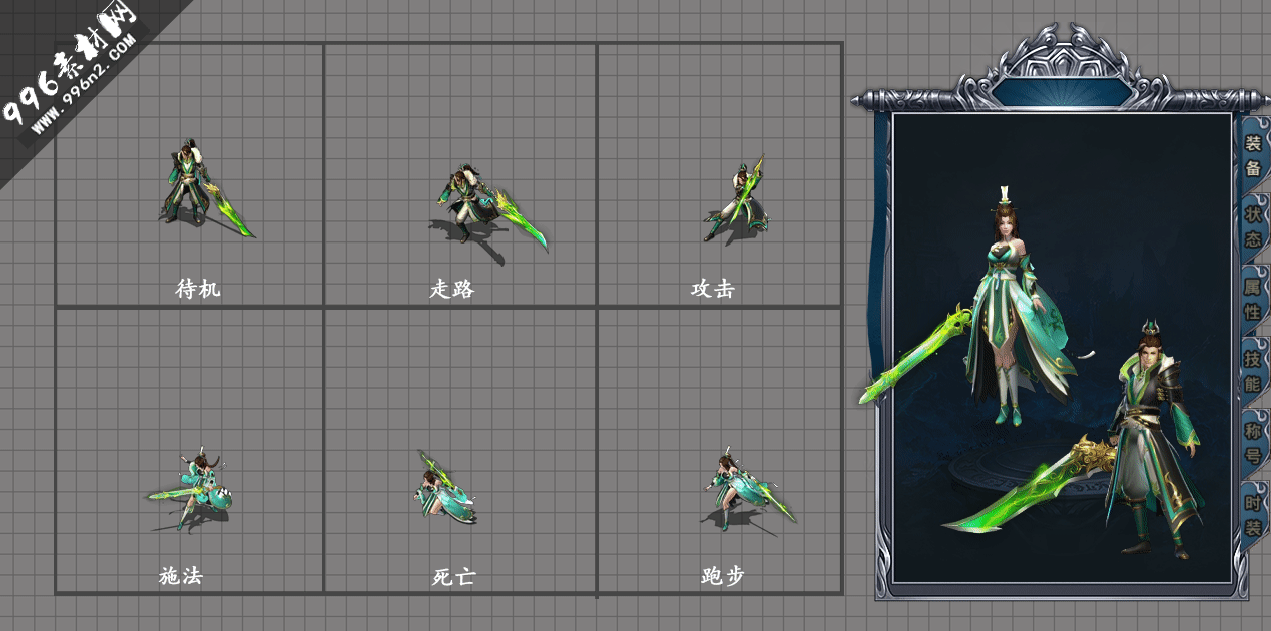Screen dimensions: 1271x631
Task: Select the 跑步 running character sprite
Action: [x=748, y=489]
